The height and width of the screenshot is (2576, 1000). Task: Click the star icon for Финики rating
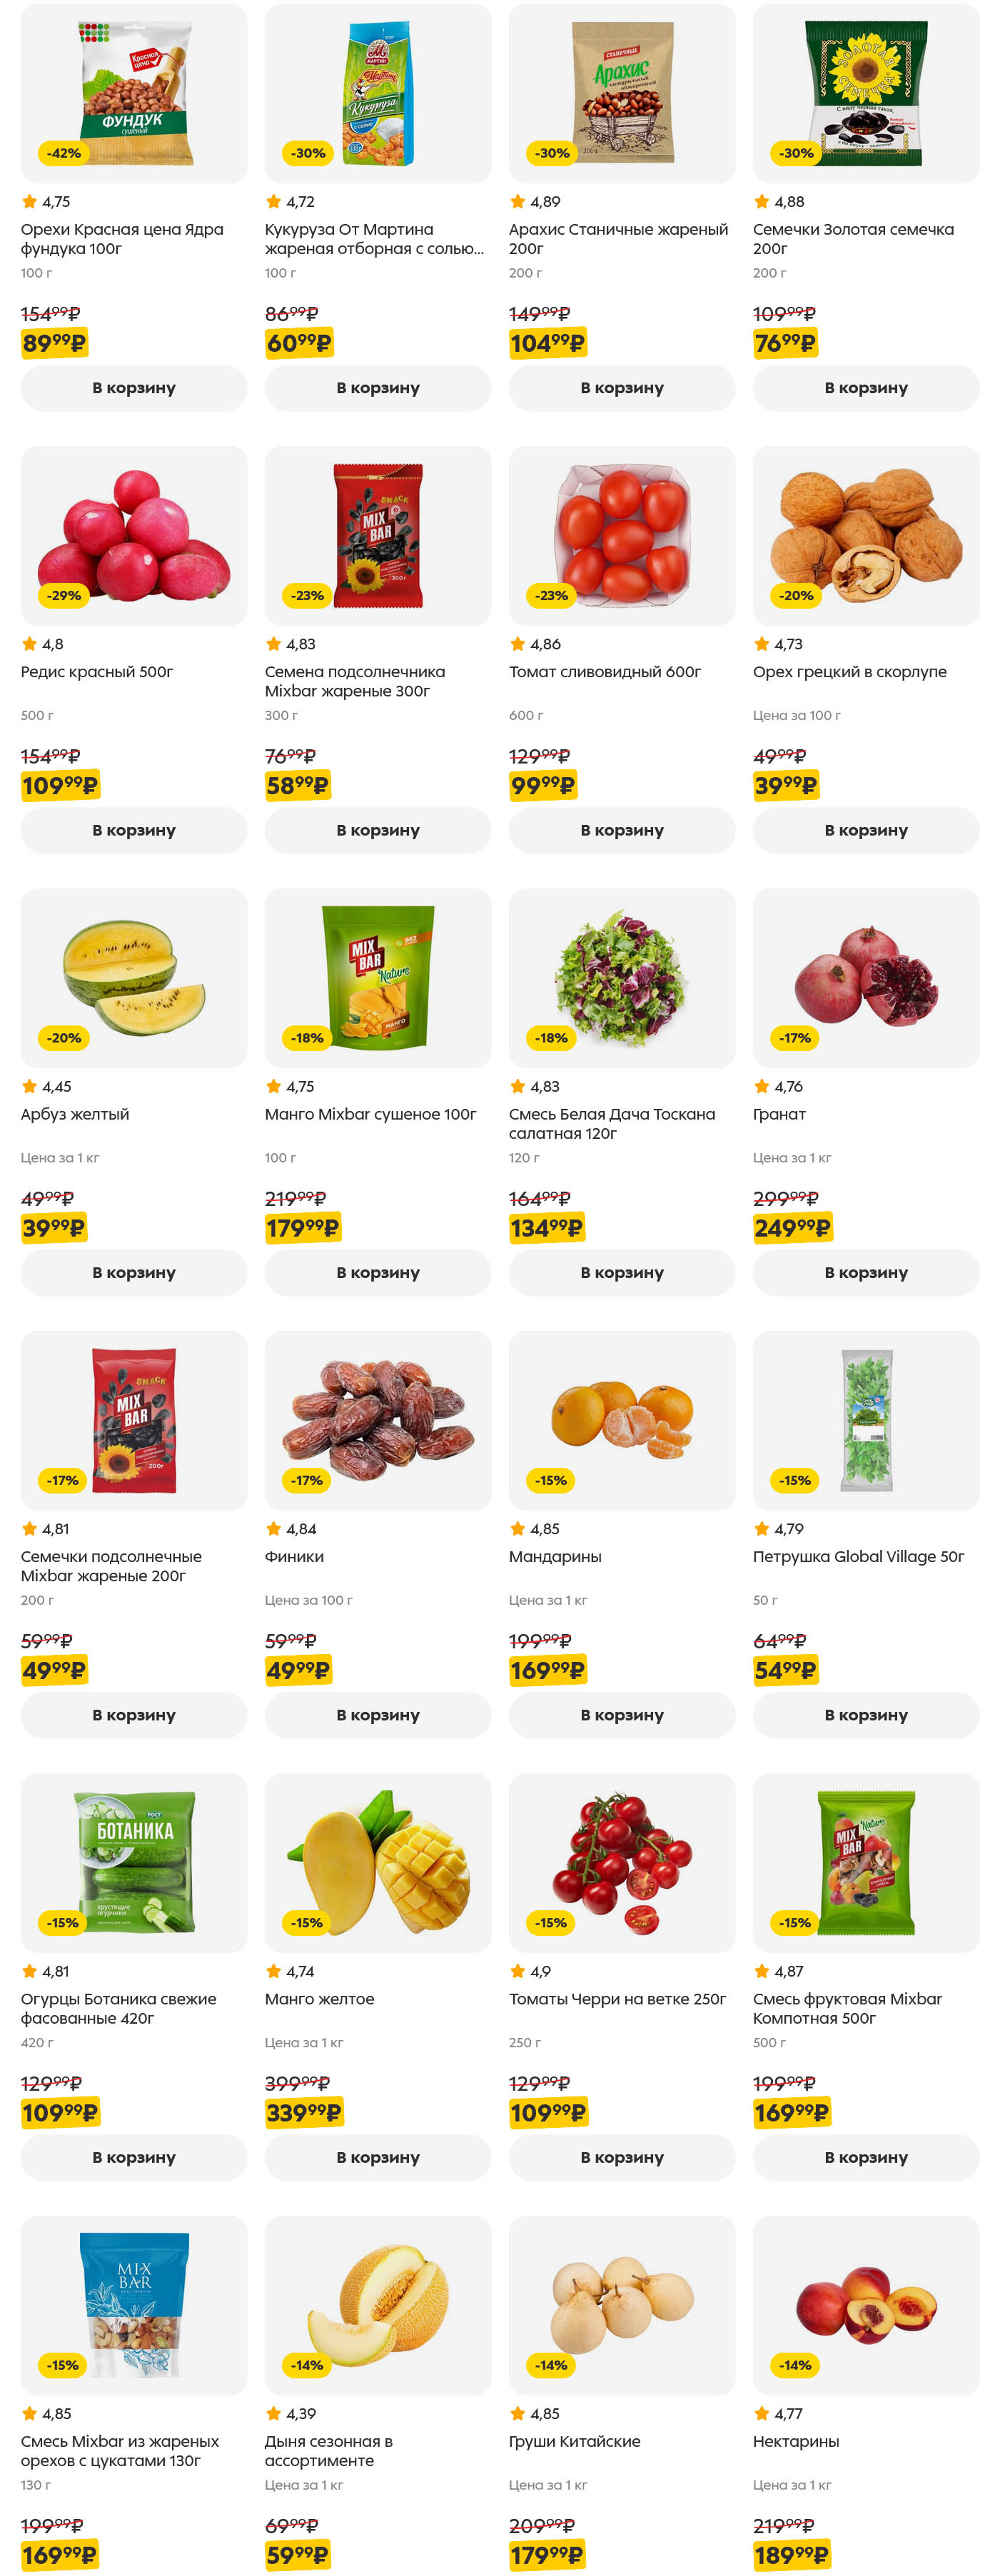(x=273, y=1528)
